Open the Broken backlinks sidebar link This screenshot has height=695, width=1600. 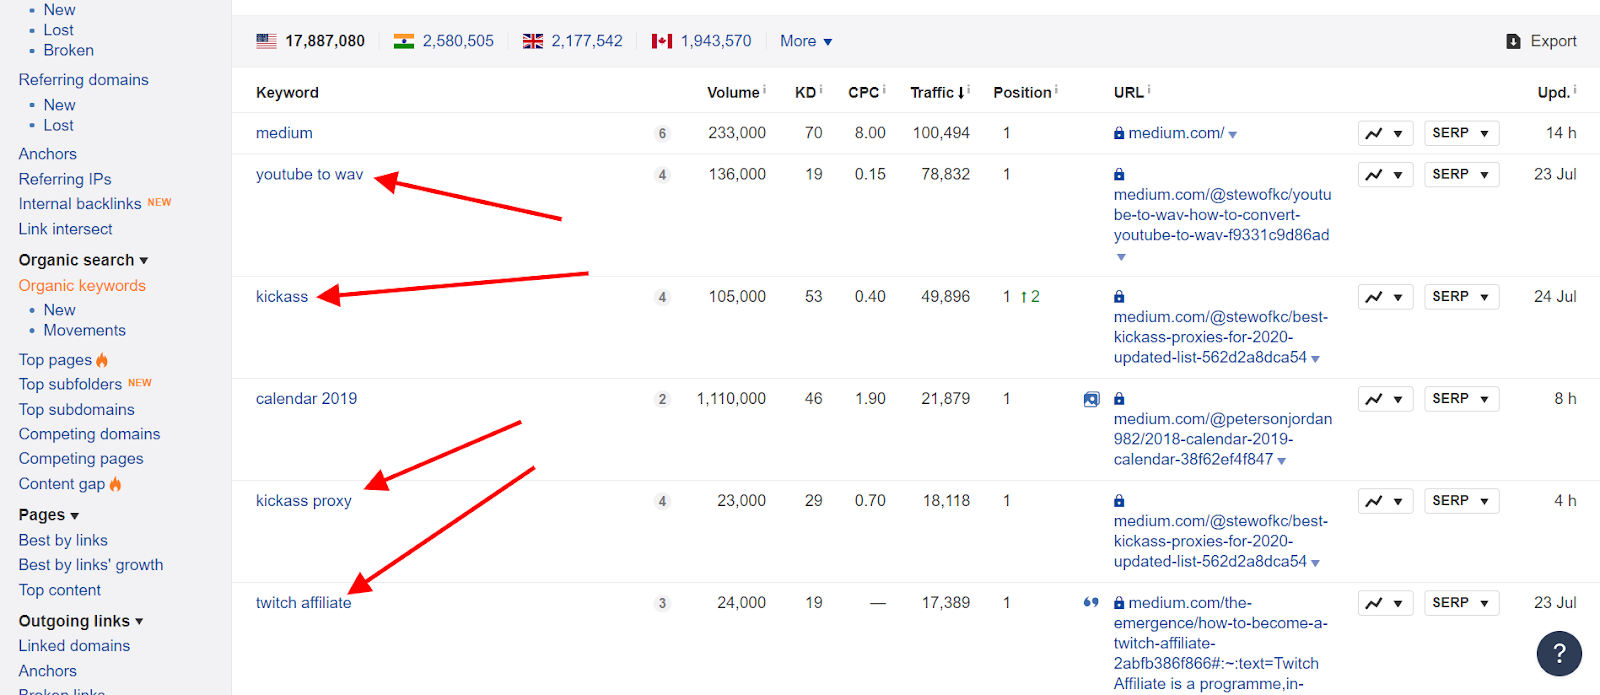coord(68,50)
